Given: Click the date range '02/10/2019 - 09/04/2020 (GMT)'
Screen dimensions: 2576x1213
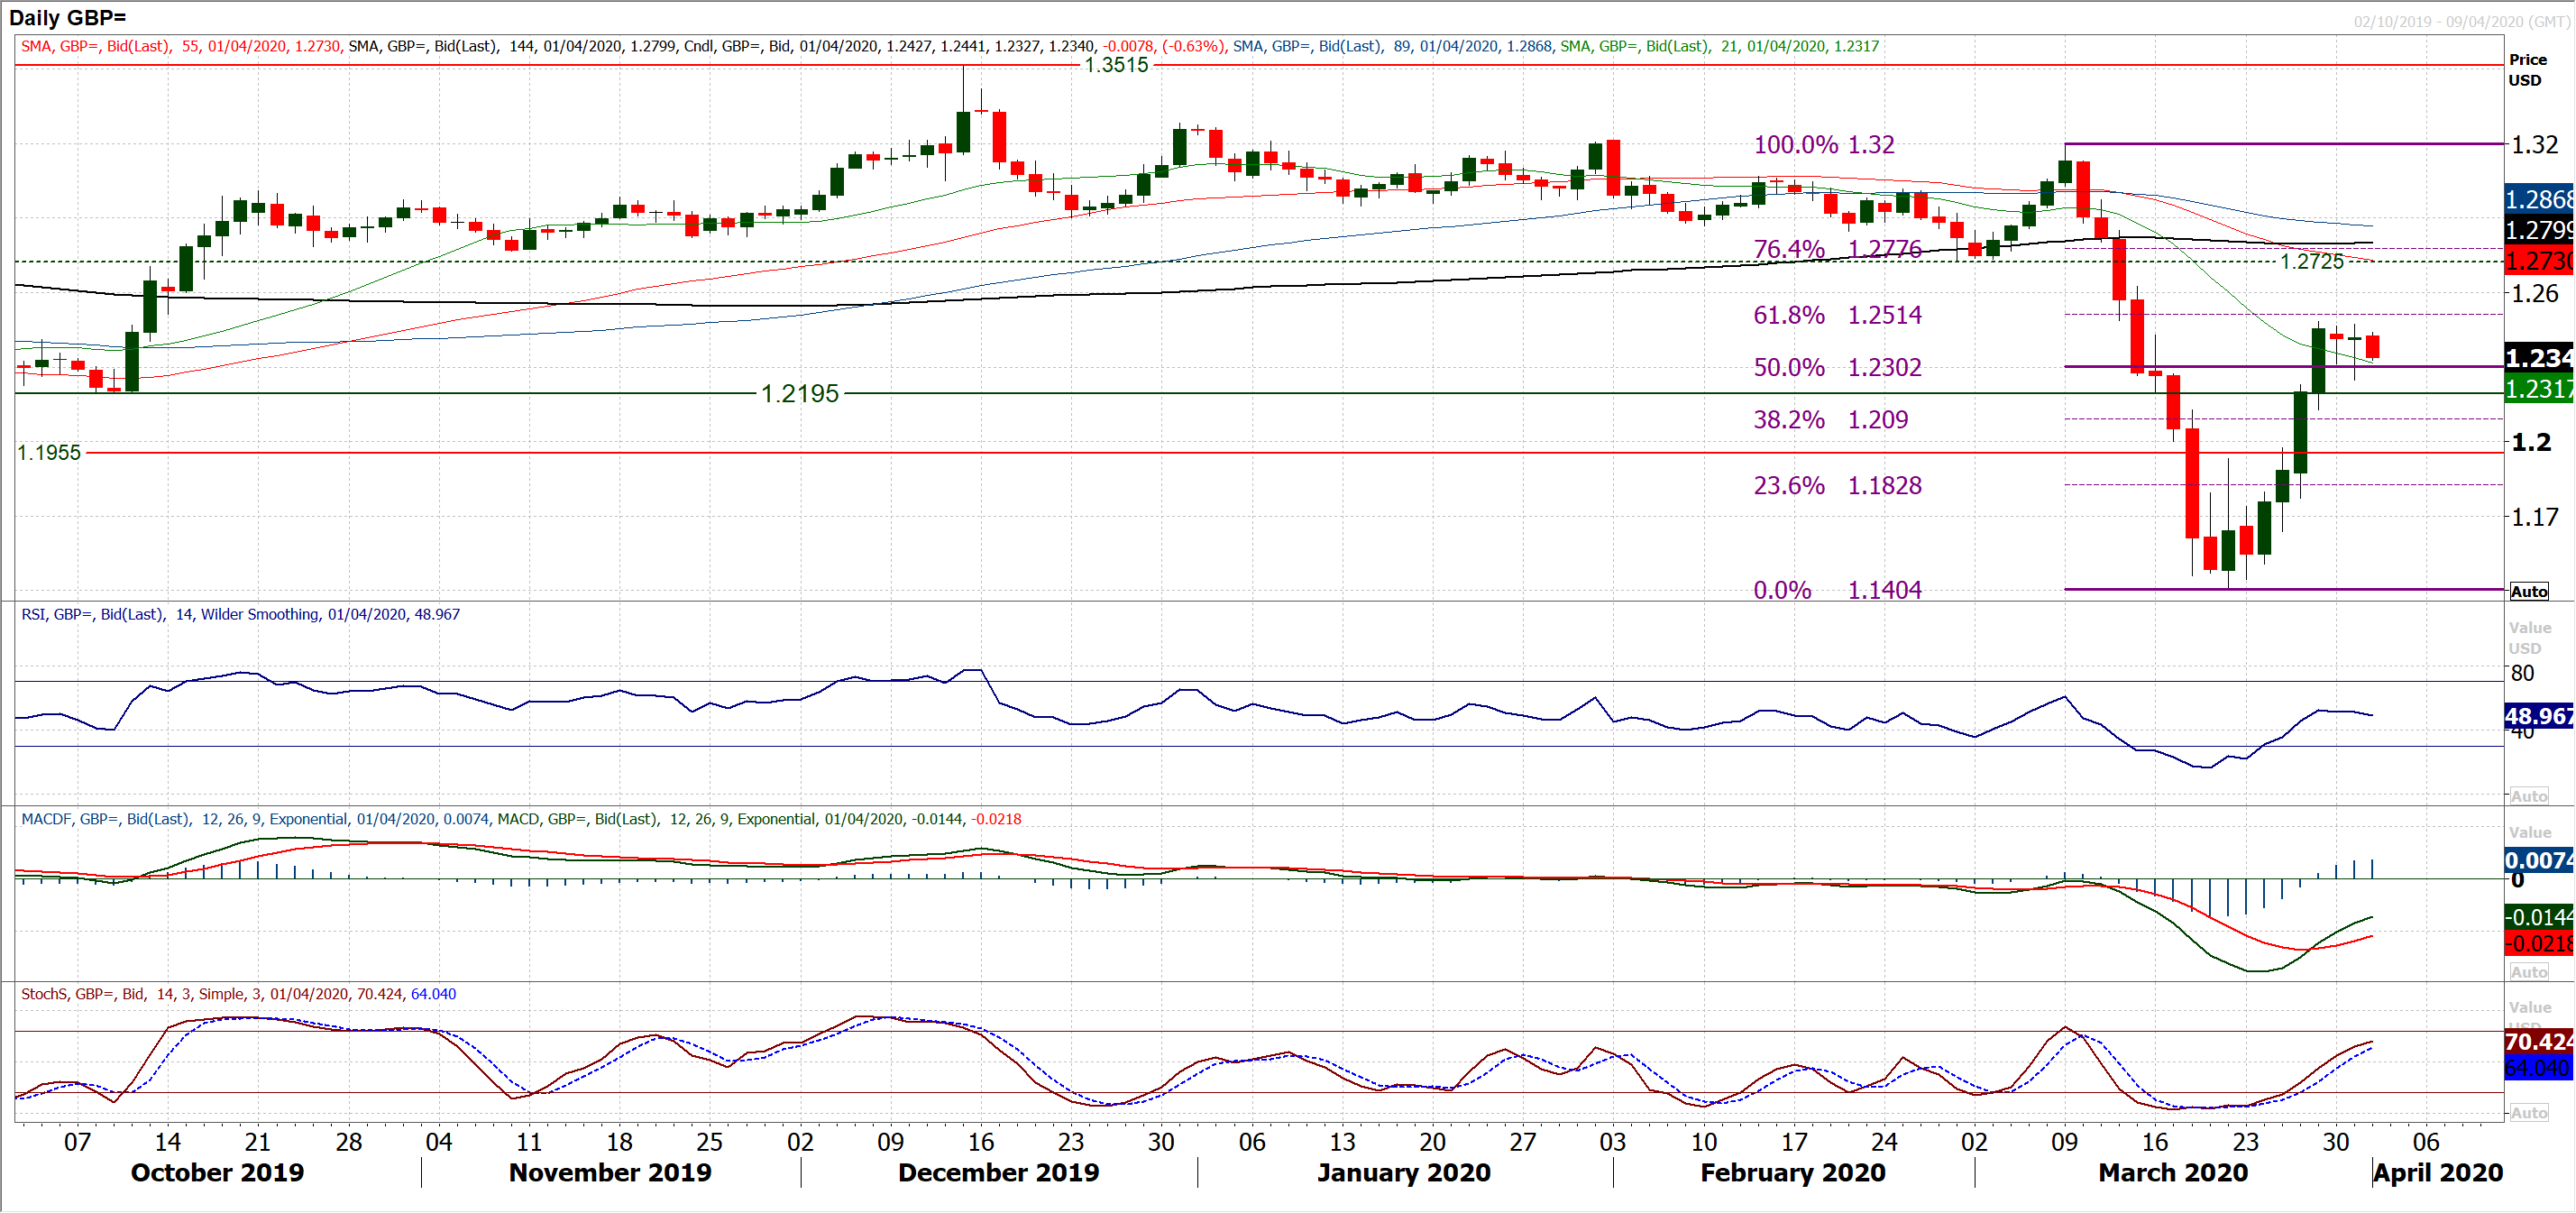Looking at the screenshot, I should click(2462, 21).
